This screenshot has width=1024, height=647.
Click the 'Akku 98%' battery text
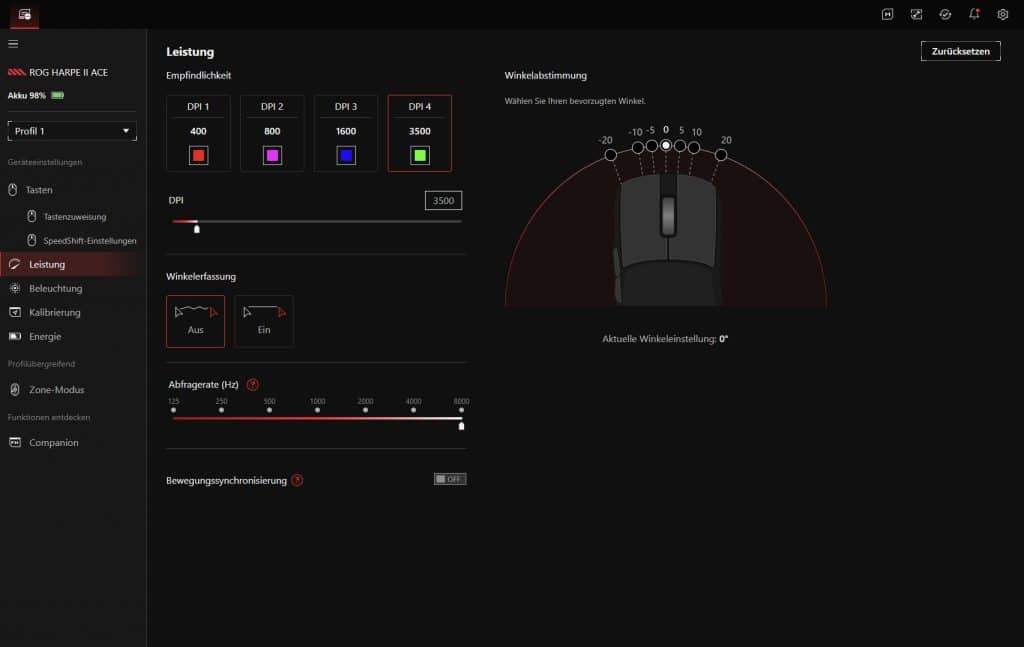pos(27,95)
